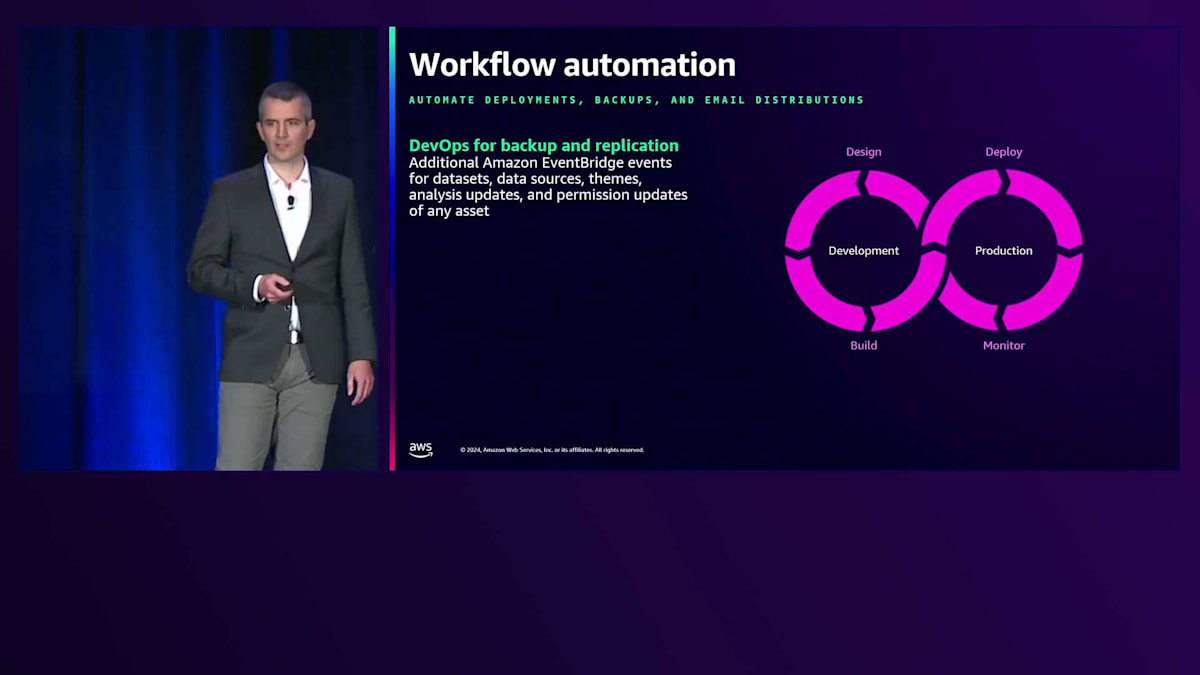Click the 'Workflow automation' slide title

tap(572, 65)
